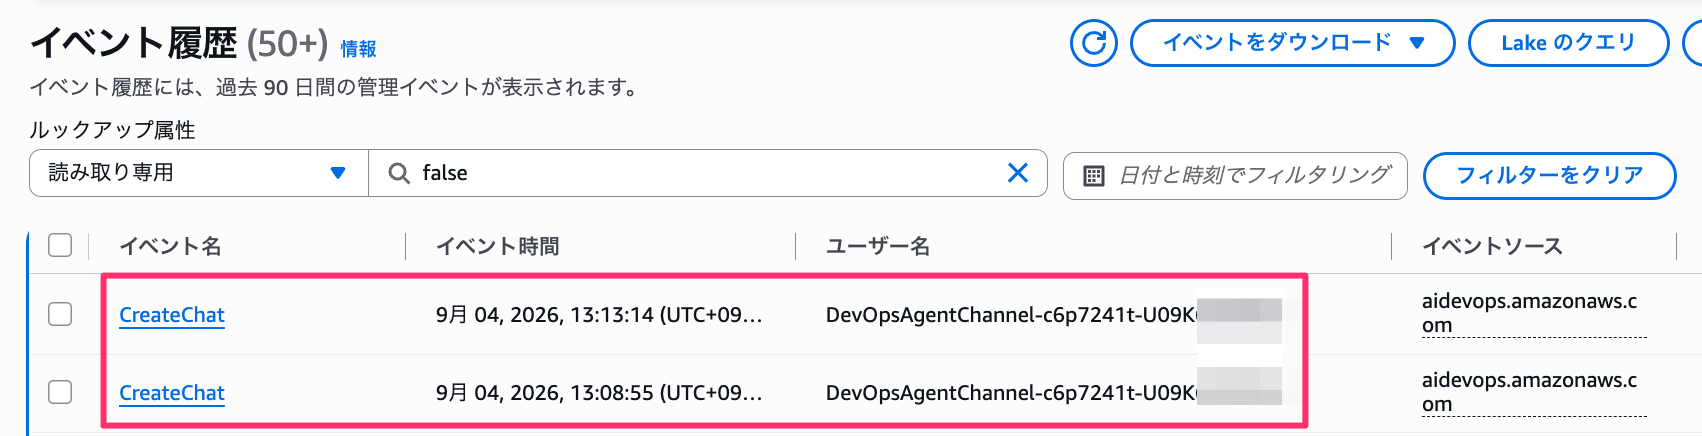This screenshot has width=1702, height=436.
Task: Open the 読み取り専用 lookup attribute dropdown
Action: point(199,173)
